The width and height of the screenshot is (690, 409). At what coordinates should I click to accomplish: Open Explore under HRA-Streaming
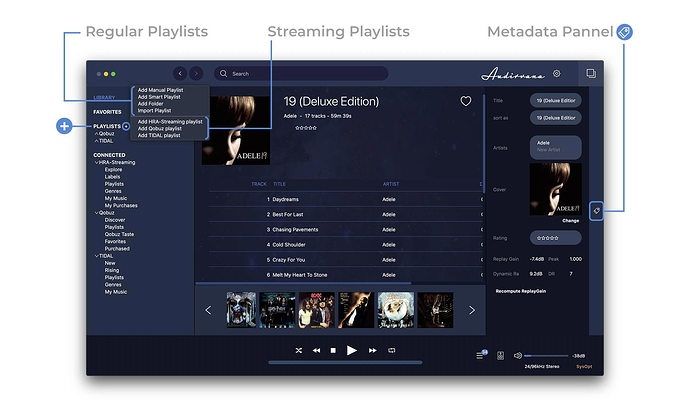point(113,169)
